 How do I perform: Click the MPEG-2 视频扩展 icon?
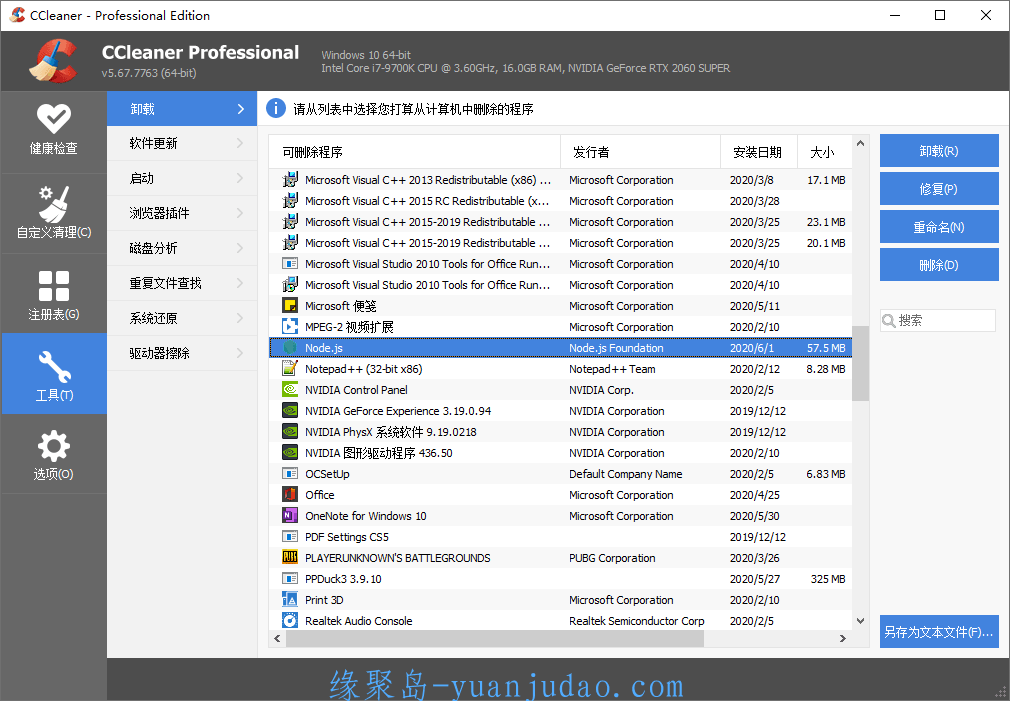(x=290, y=327)
